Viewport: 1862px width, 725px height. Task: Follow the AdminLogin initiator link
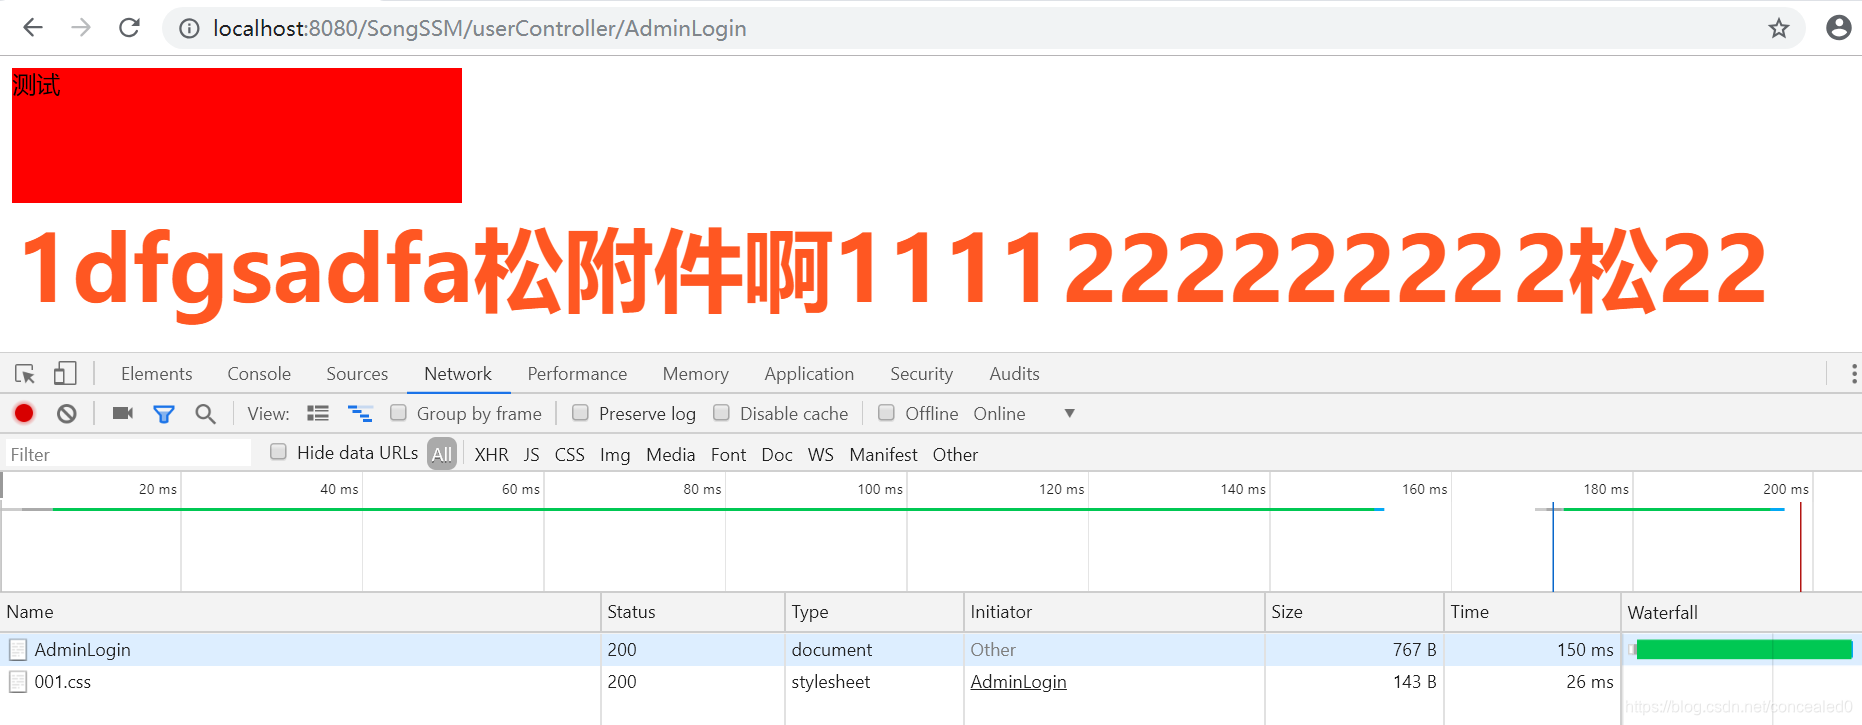point(1018,682)
